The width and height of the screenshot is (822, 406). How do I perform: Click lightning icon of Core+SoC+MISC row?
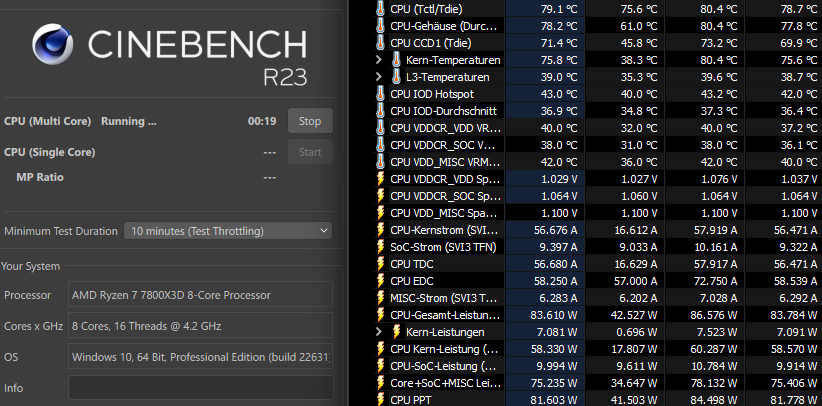click(x=381, y=383)
